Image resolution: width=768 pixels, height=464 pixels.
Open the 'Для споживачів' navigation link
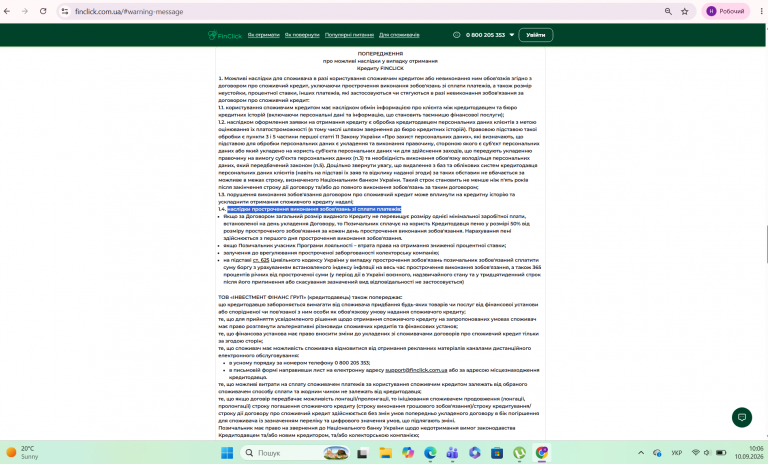399,35
